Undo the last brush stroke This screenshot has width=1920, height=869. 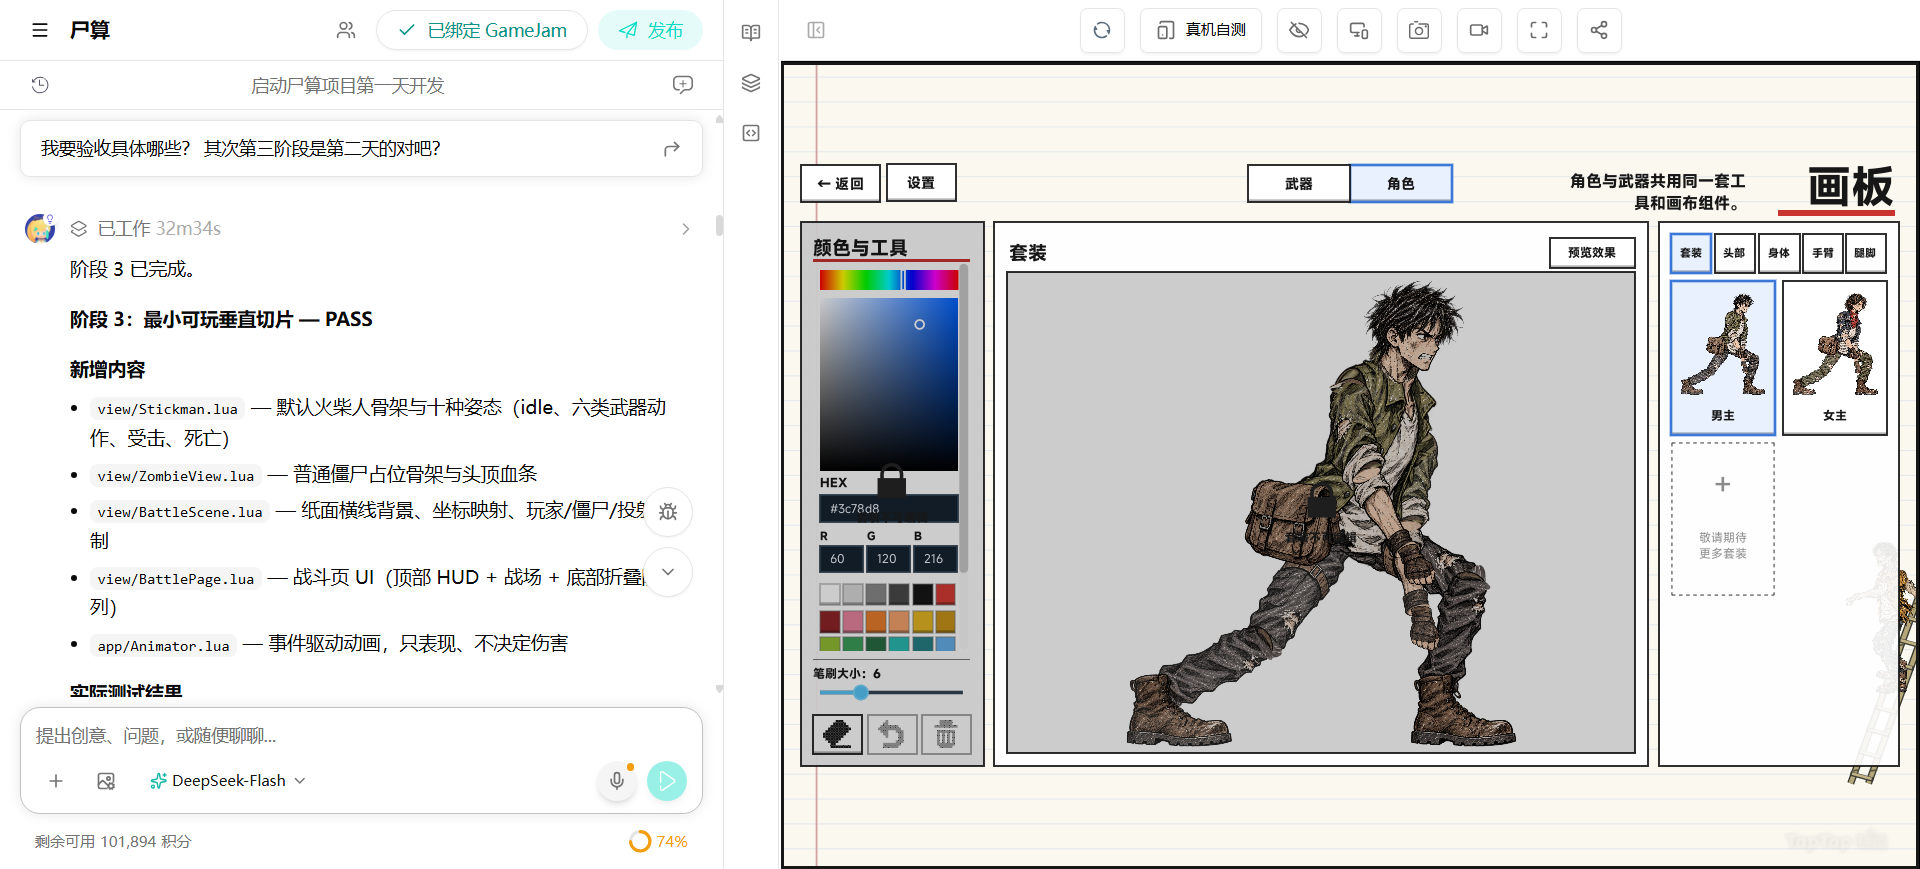point(892,735)
